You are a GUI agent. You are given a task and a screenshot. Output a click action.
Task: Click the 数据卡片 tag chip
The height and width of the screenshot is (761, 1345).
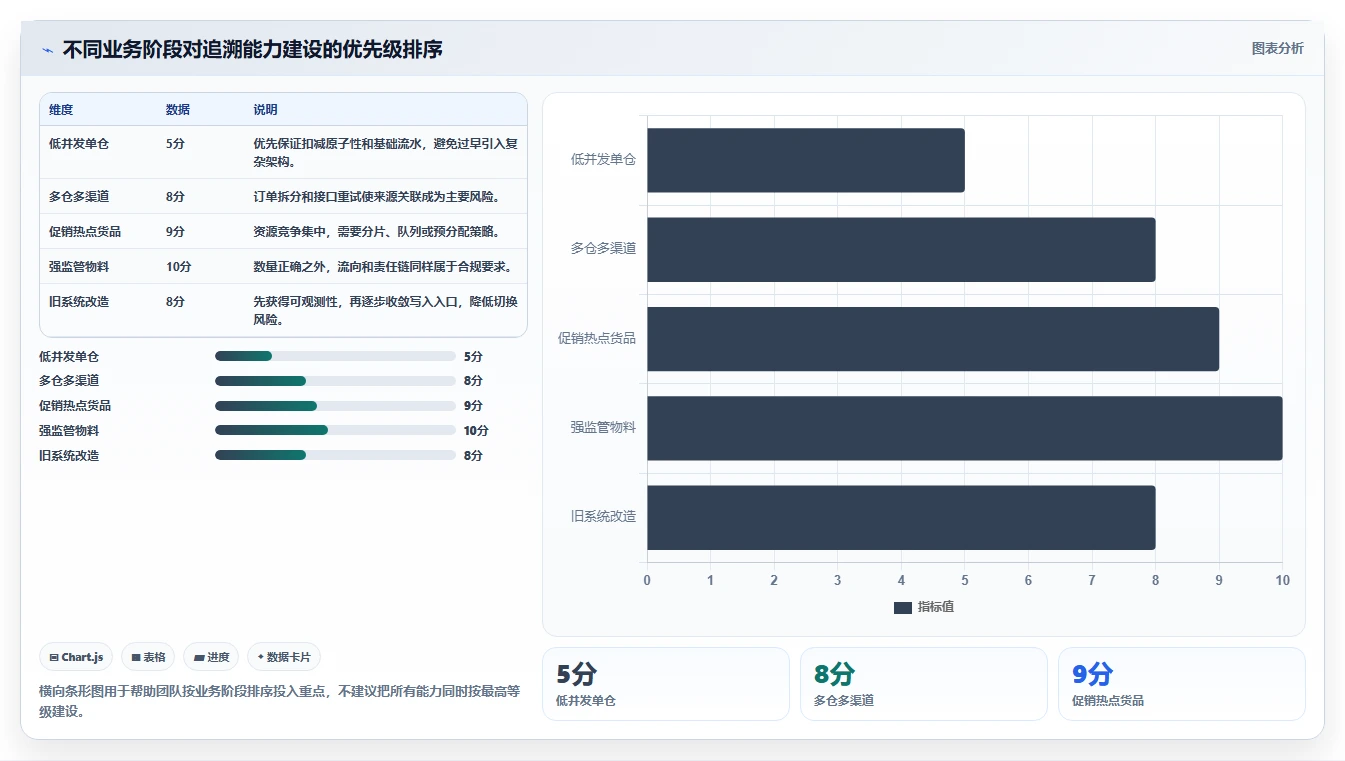click(x=284, y=657)
